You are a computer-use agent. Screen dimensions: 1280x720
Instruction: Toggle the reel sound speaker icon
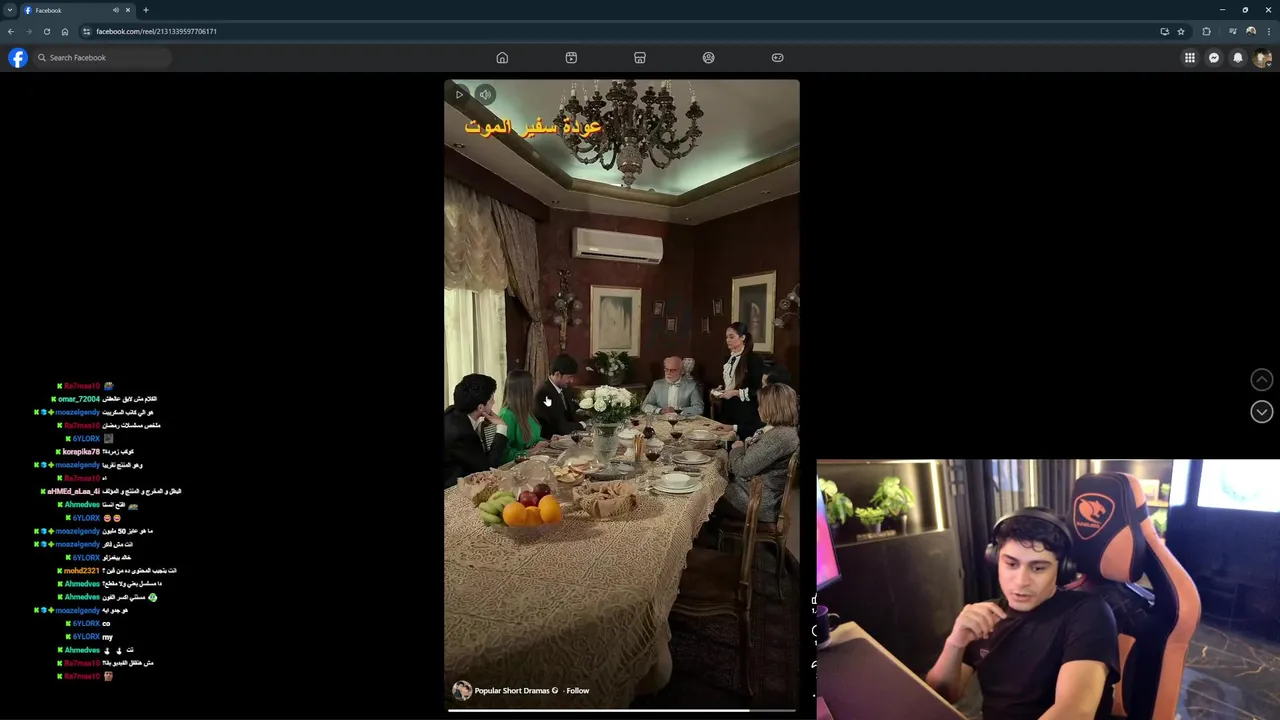pyautogui.click(x=485, y=95)
